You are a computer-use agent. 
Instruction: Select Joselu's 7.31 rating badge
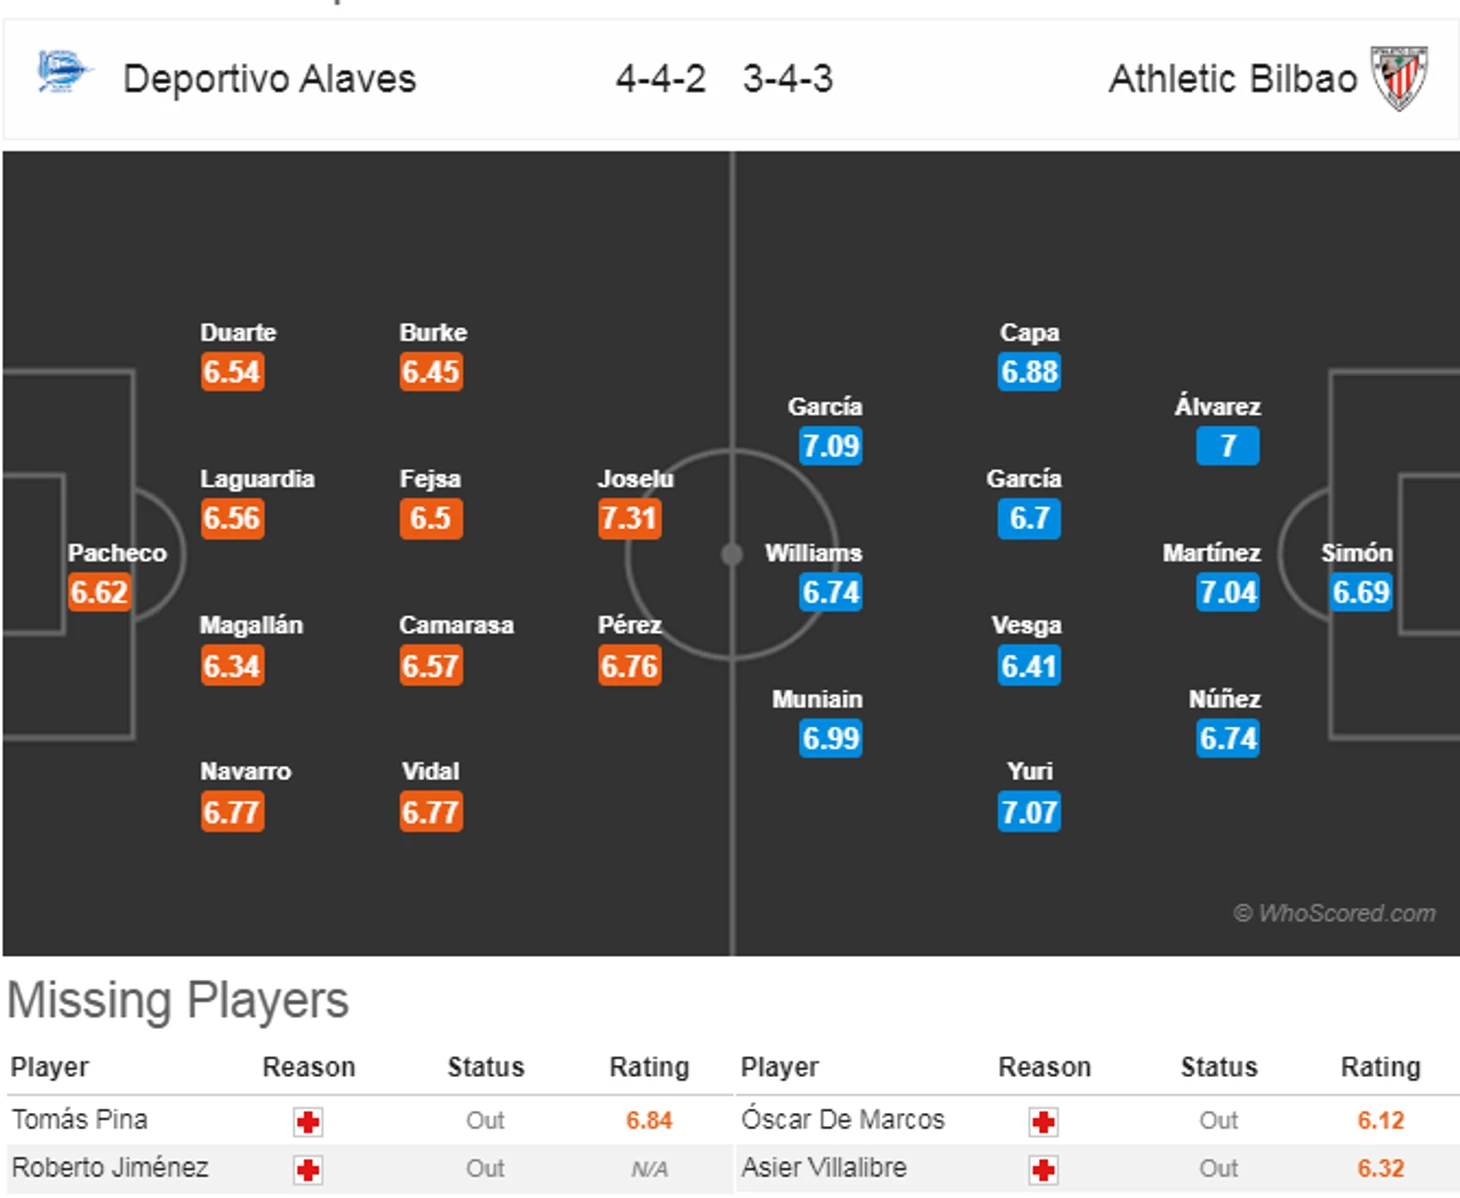pos(629,518)
